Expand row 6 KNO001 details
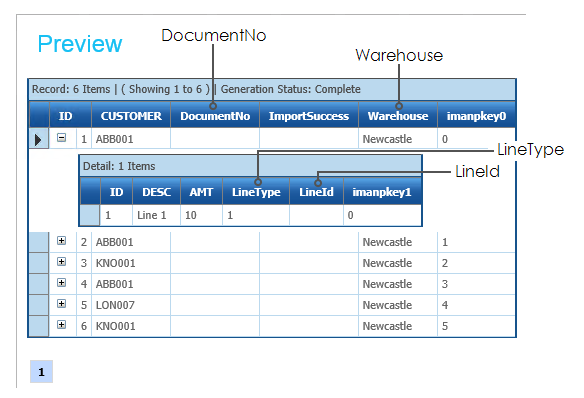The width and height of the screenshot is (584, 398). click(x=61, y=325)
